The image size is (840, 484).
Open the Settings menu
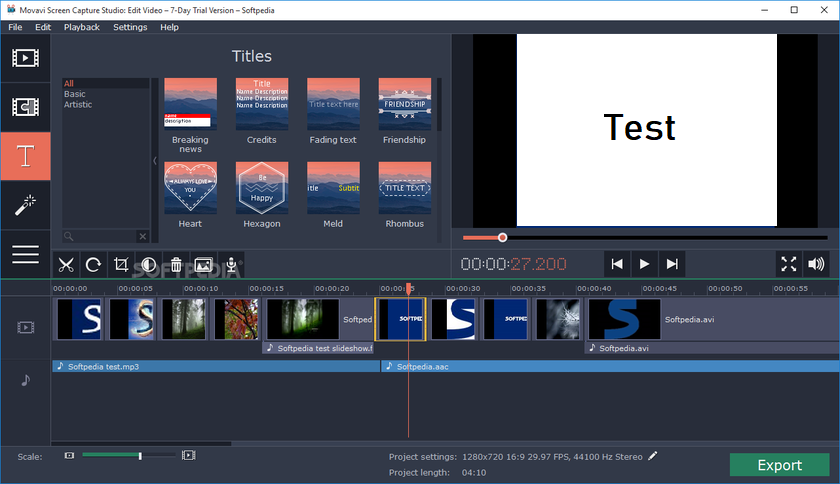pyautogui.click(x=130, y=27)
